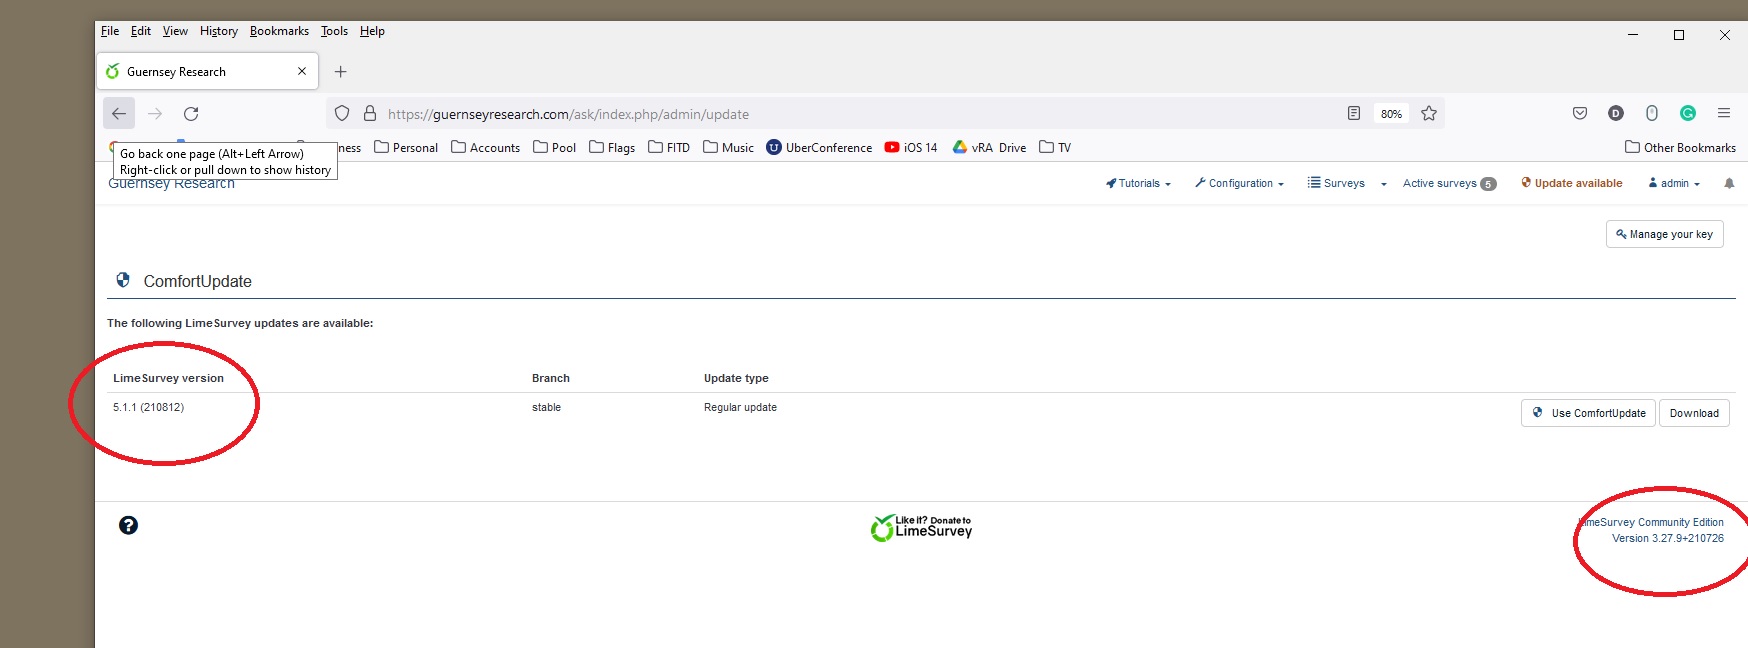Click the Use ComfortUpdate button
This screenshot has width=1748, height=648.
tap(1588, 413)
